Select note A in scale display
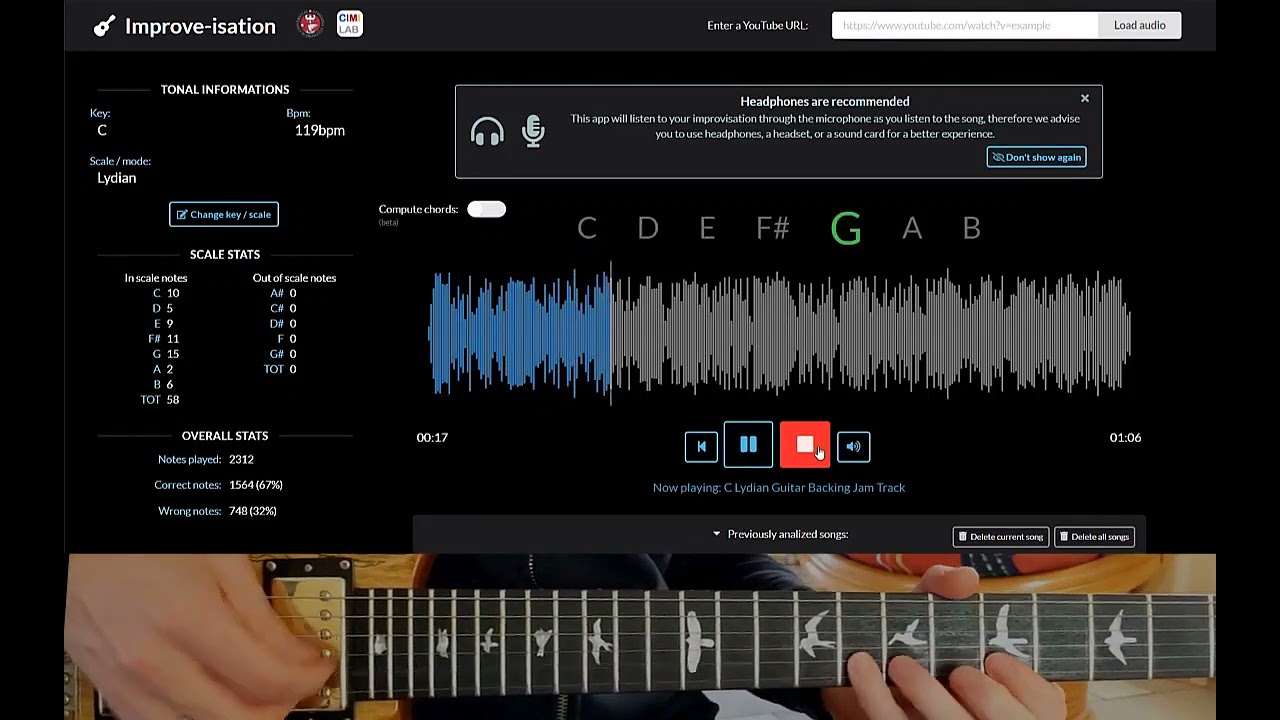 (x=912, y=229)
